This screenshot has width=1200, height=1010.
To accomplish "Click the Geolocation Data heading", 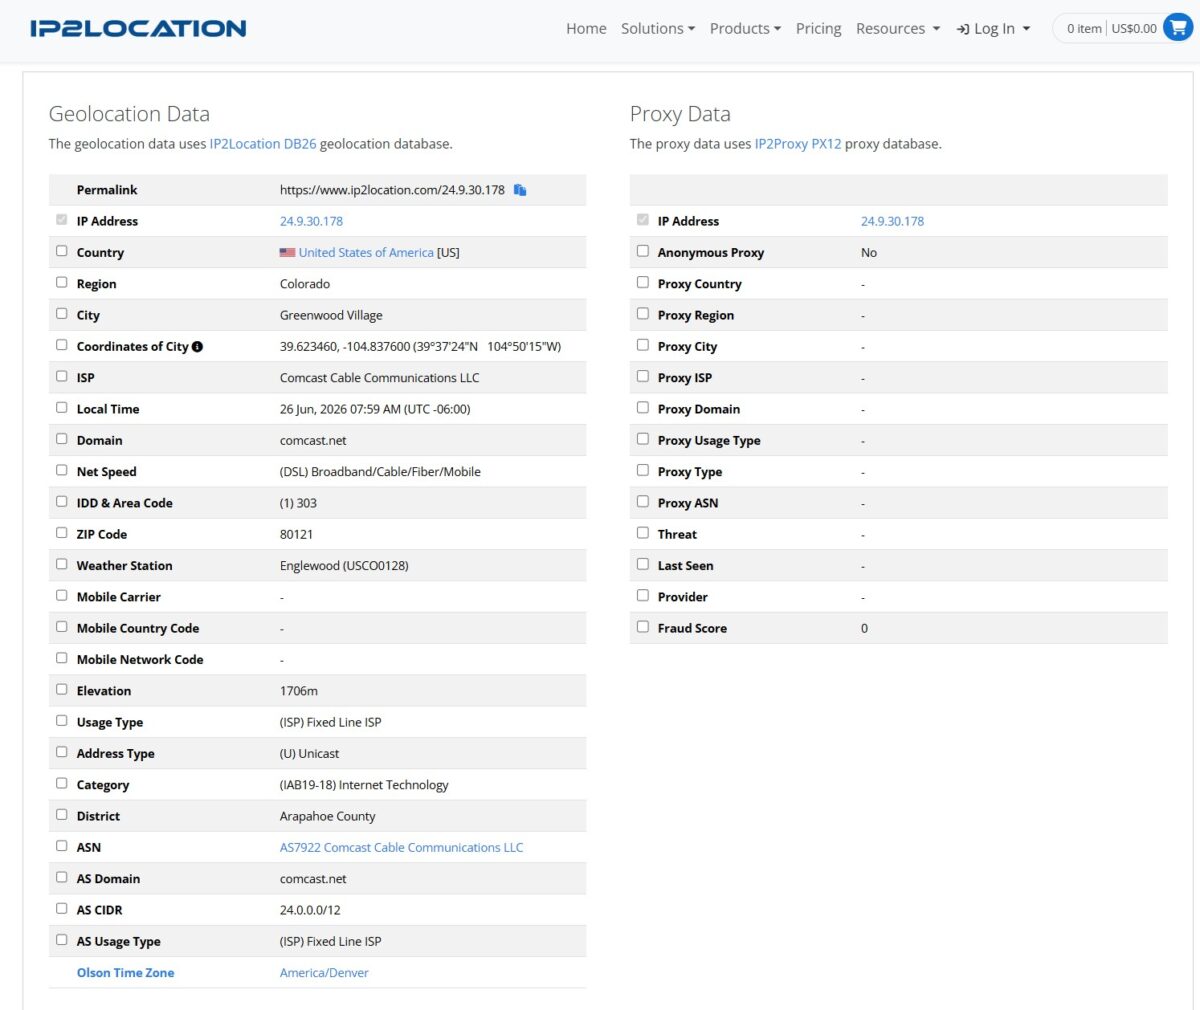I will click(129, 114).
